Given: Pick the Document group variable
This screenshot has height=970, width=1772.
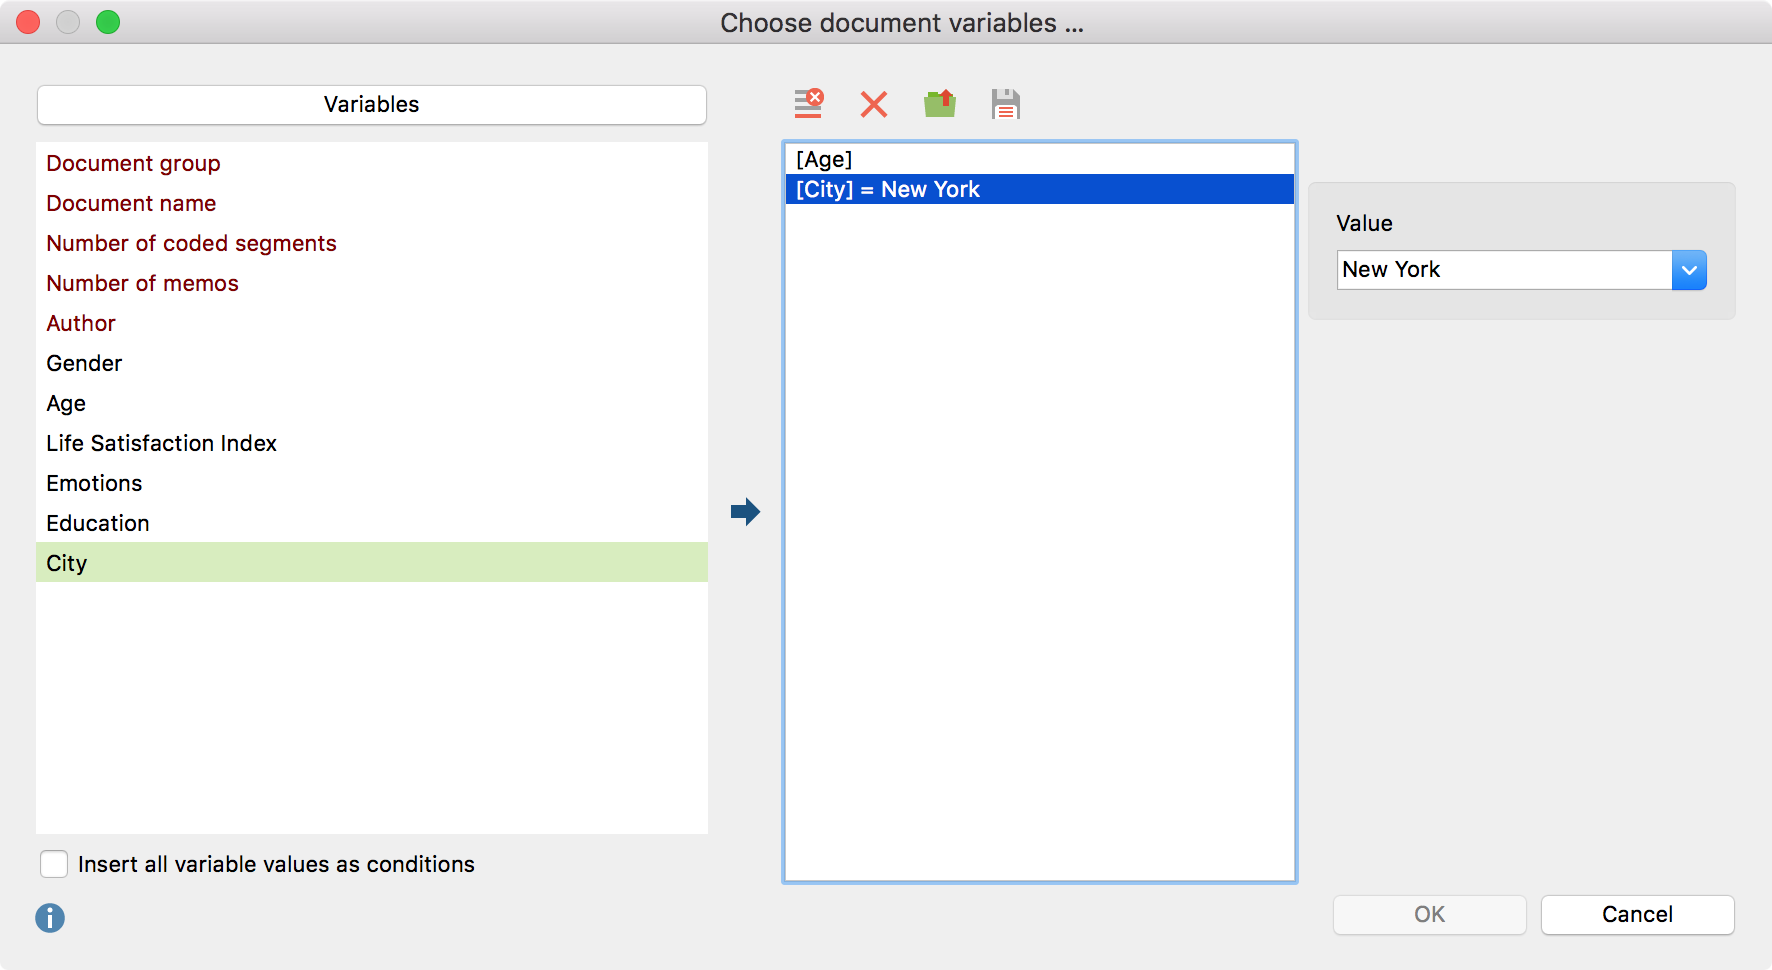Looking at the screenshot, I should [x=133, y=164].
